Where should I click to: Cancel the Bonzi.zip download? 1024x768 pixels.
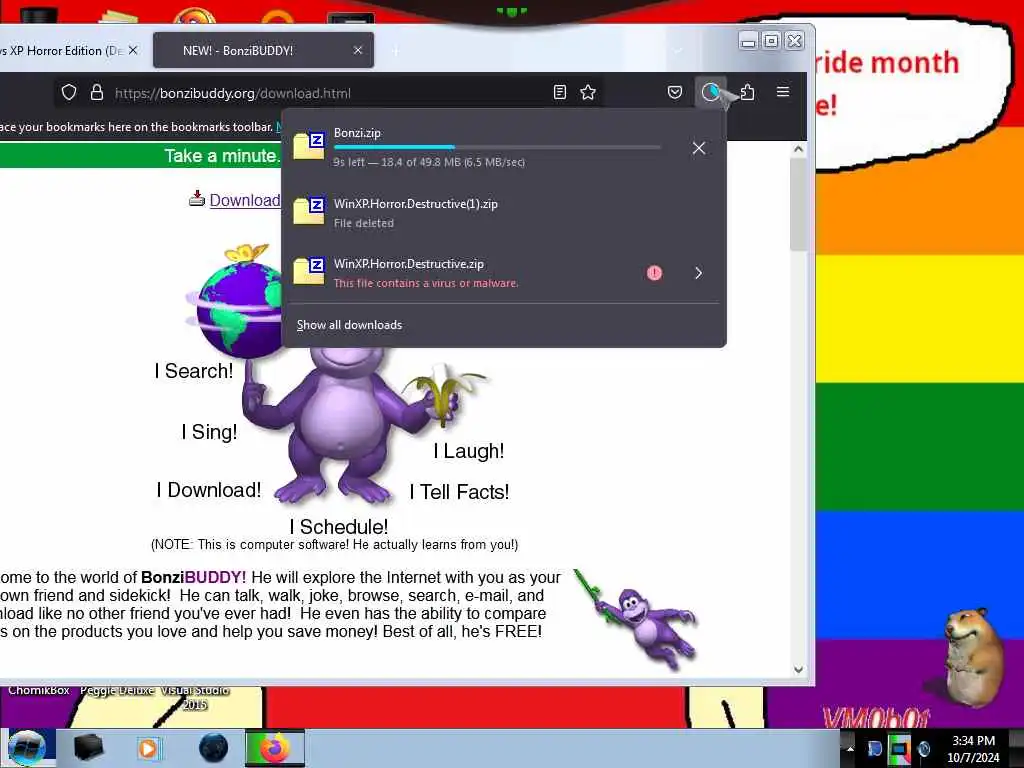(699, 148)
